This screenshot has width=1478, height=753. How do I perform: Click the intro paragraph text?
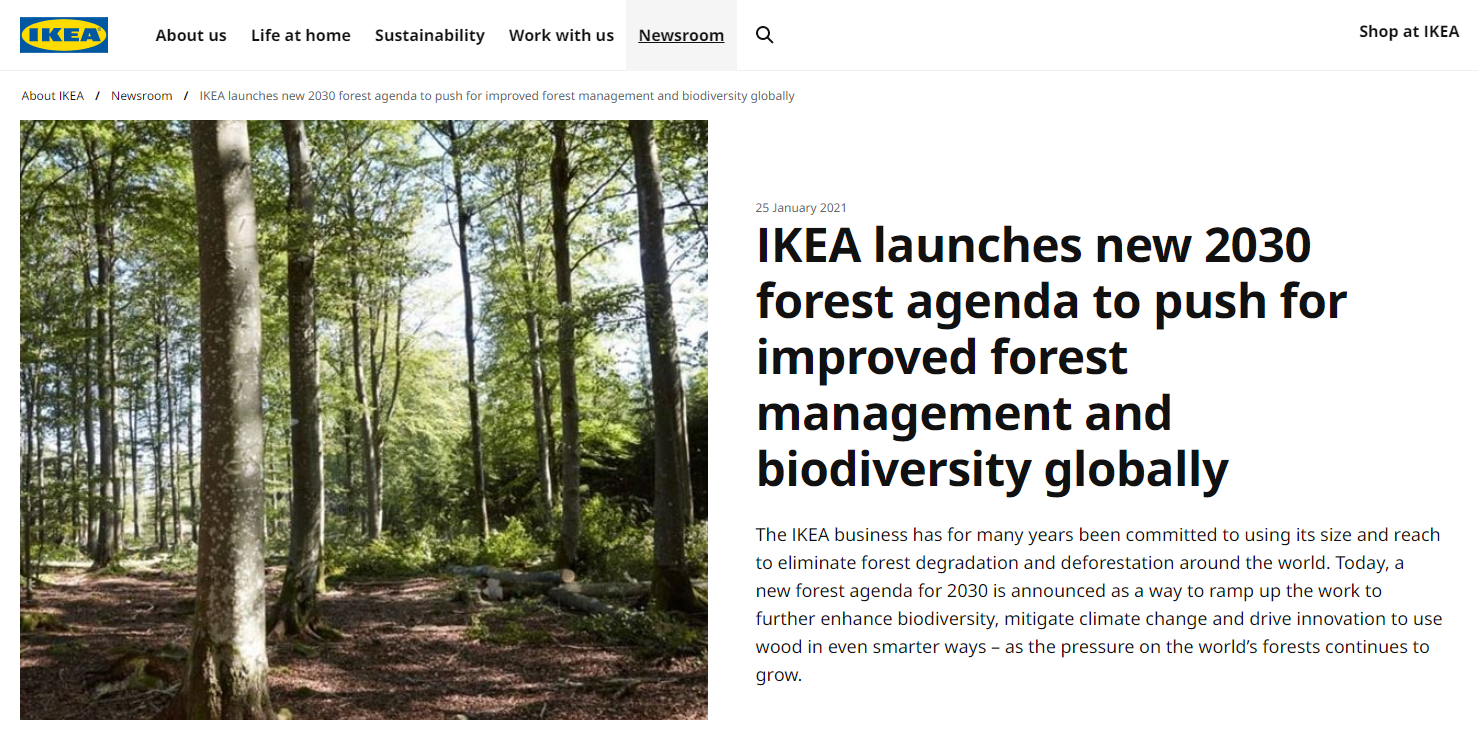point(1098,604)
